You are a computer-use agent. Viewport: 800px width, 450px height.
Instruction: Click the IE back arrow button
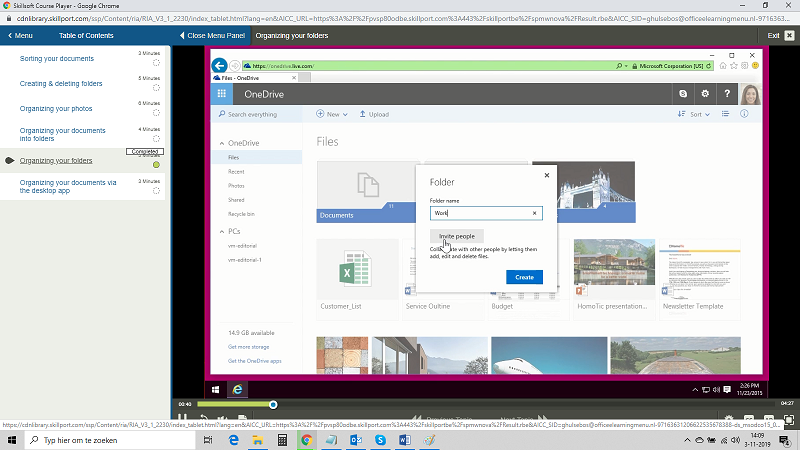click(219, 65)
